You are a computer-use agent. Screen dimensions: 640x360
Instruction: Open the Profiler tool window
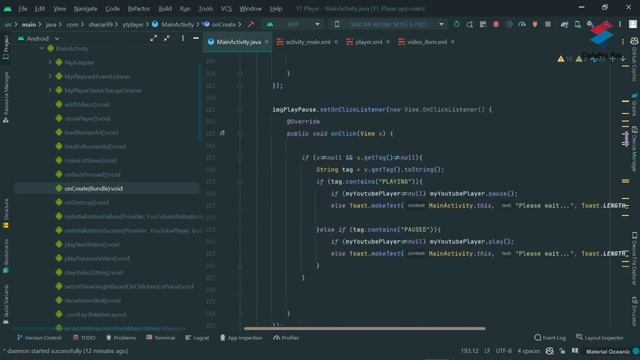pos(286,338)
